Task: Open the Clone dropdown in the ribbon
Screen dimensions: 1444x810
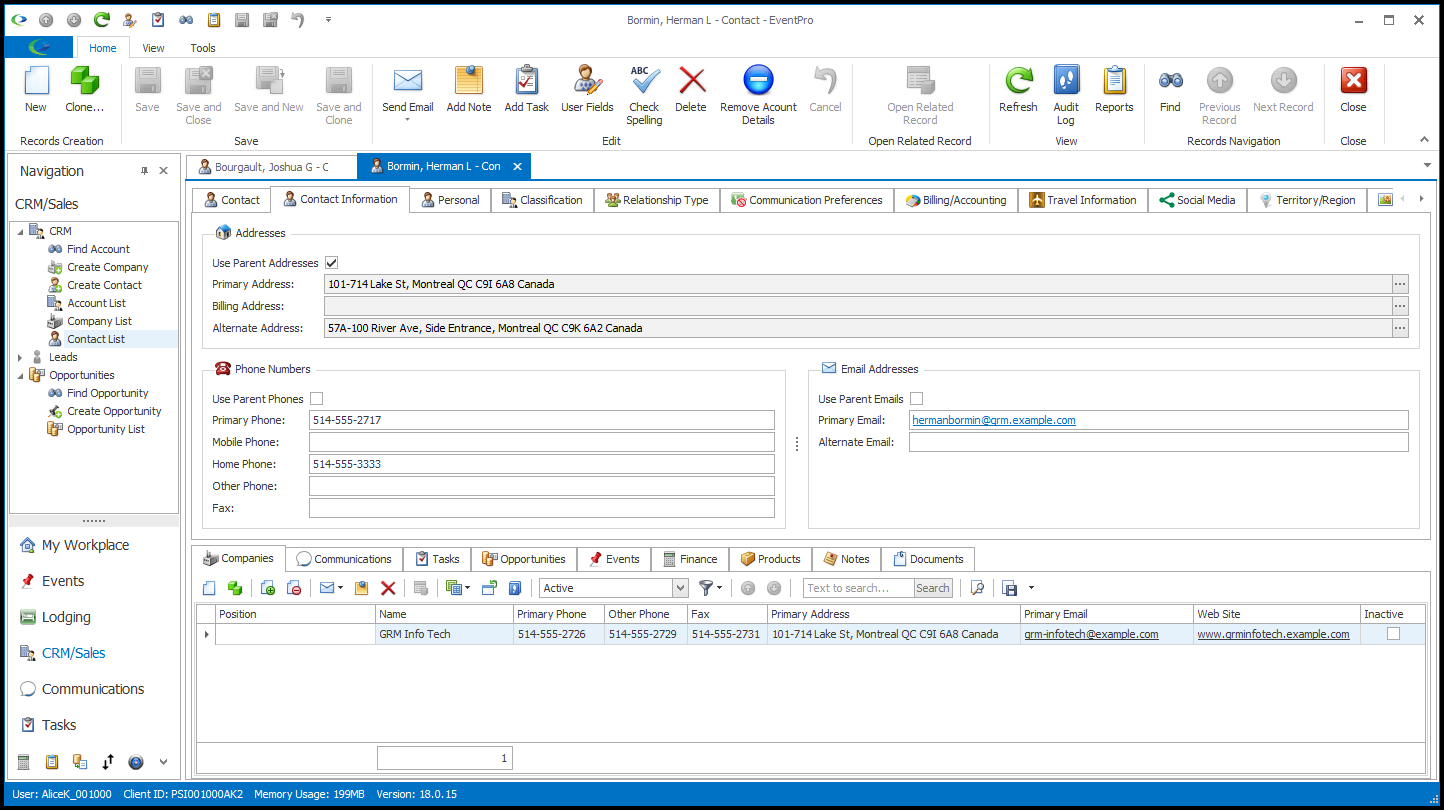Action: pos(84,90)
